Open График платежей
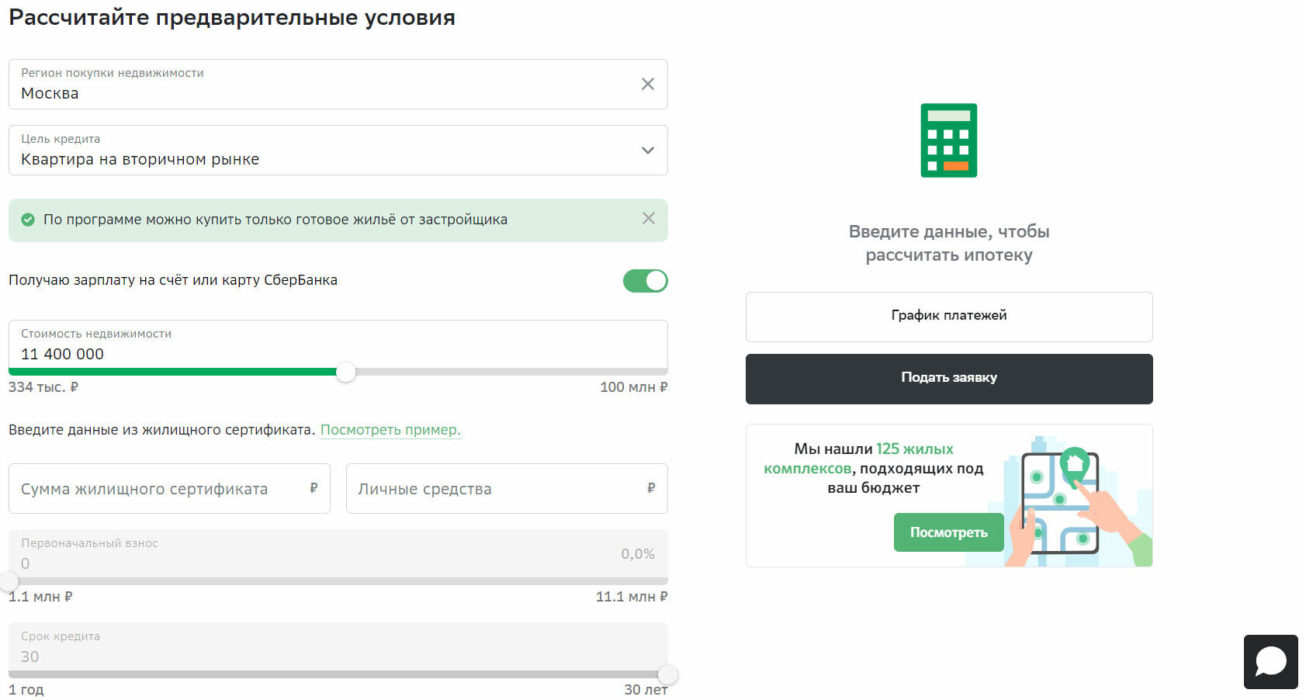Image resolution: width=1306 pixels, height=700 pixels. (x=948, y=316)
